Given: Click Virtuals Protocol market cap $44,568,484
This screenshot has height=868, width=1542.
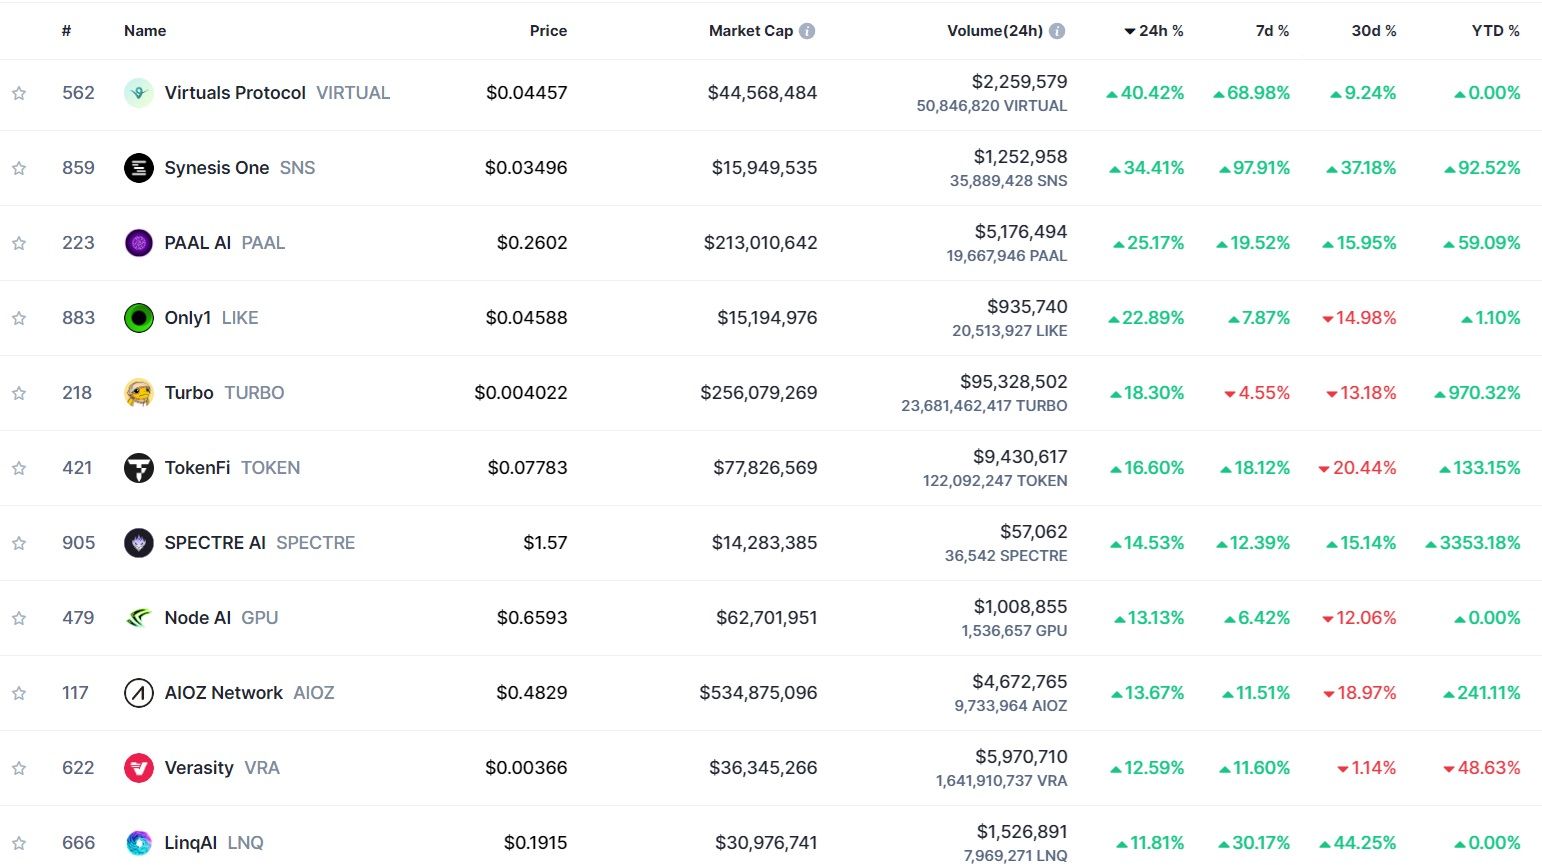Looking at the screenshot, I should (762, 93).
